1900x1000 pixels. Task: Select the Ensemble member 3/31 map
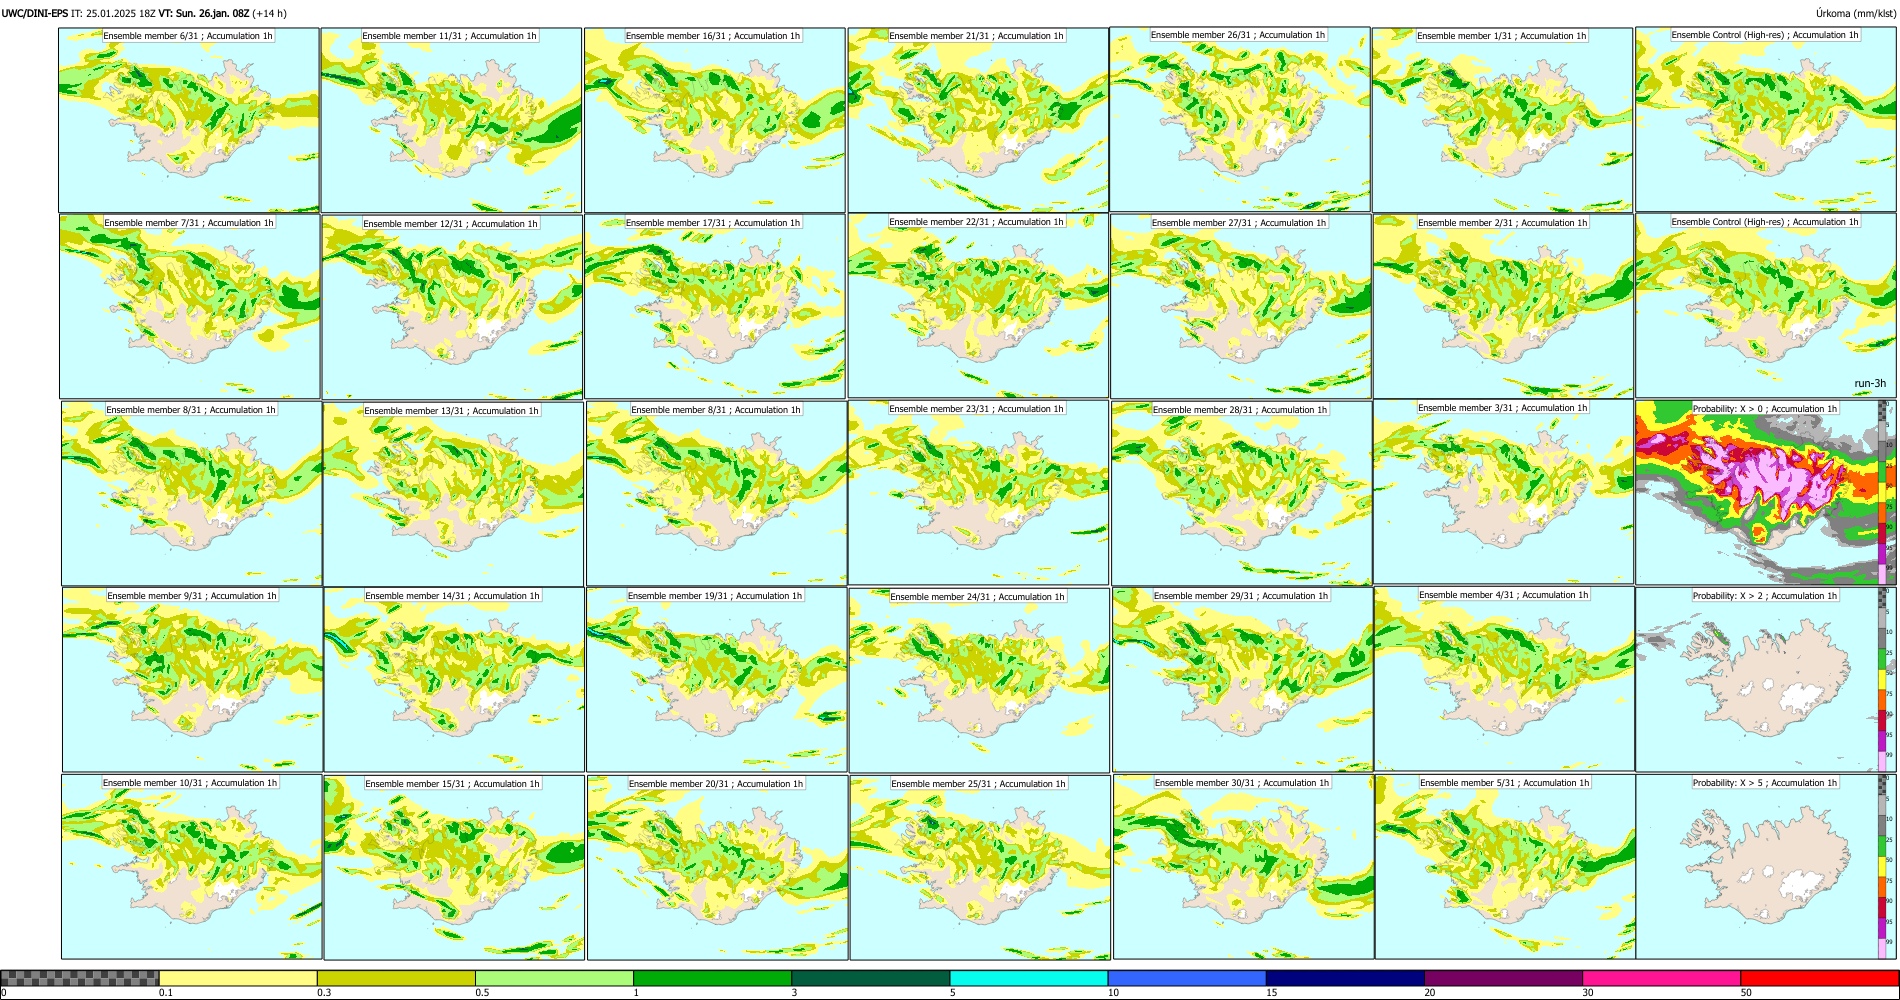(x=1504, y=492)
